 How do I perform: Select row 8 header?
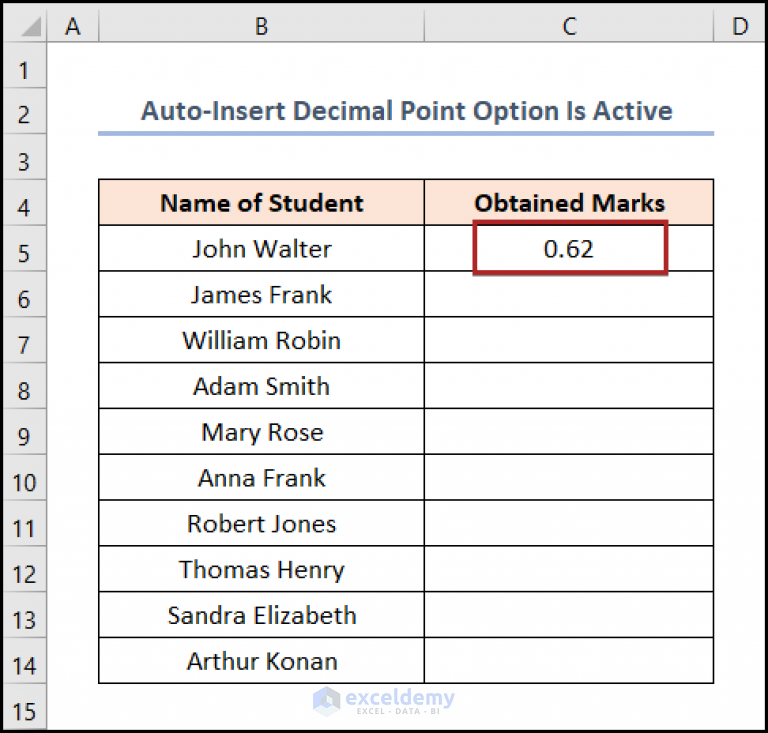[24, 386]
